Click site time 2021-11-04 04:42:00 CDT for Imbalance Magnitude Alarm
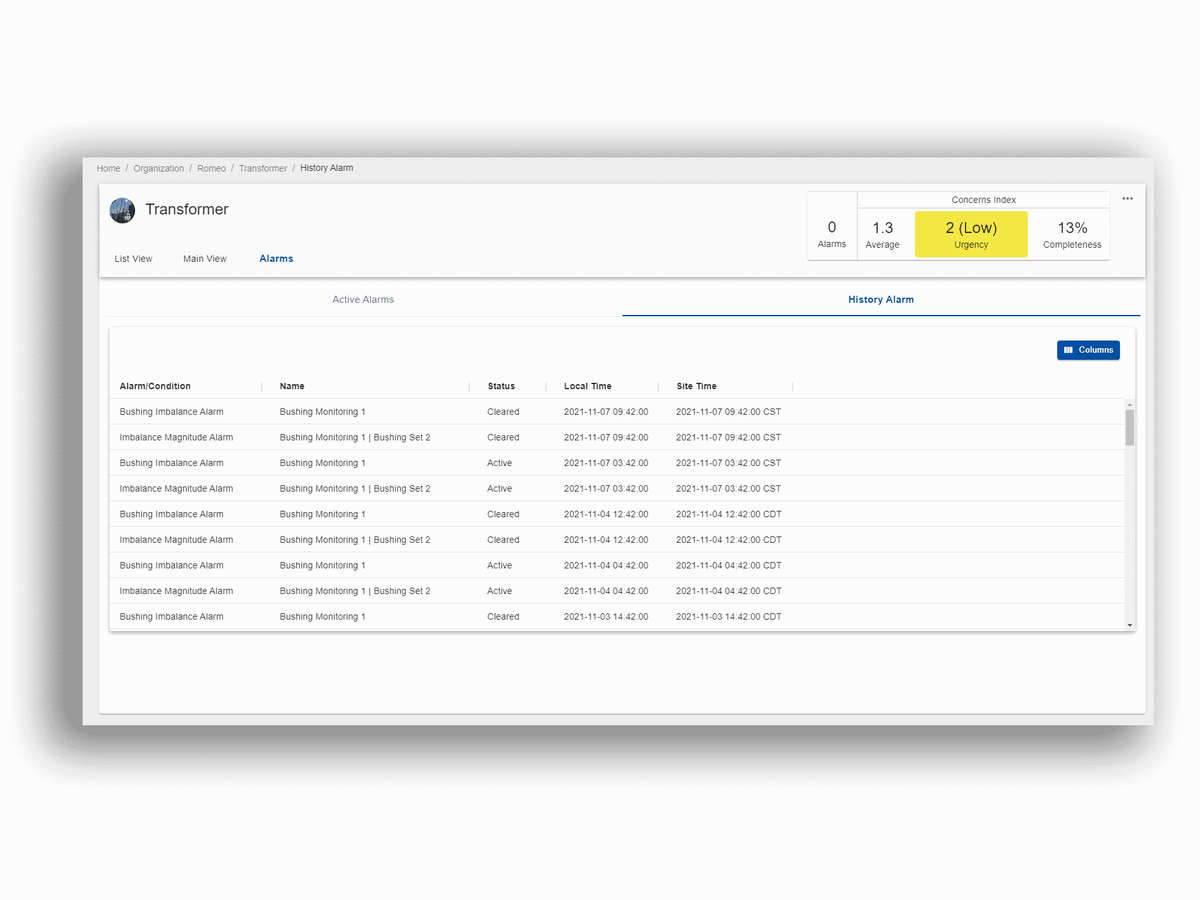1200x900 pixels. tap(729, 591)
